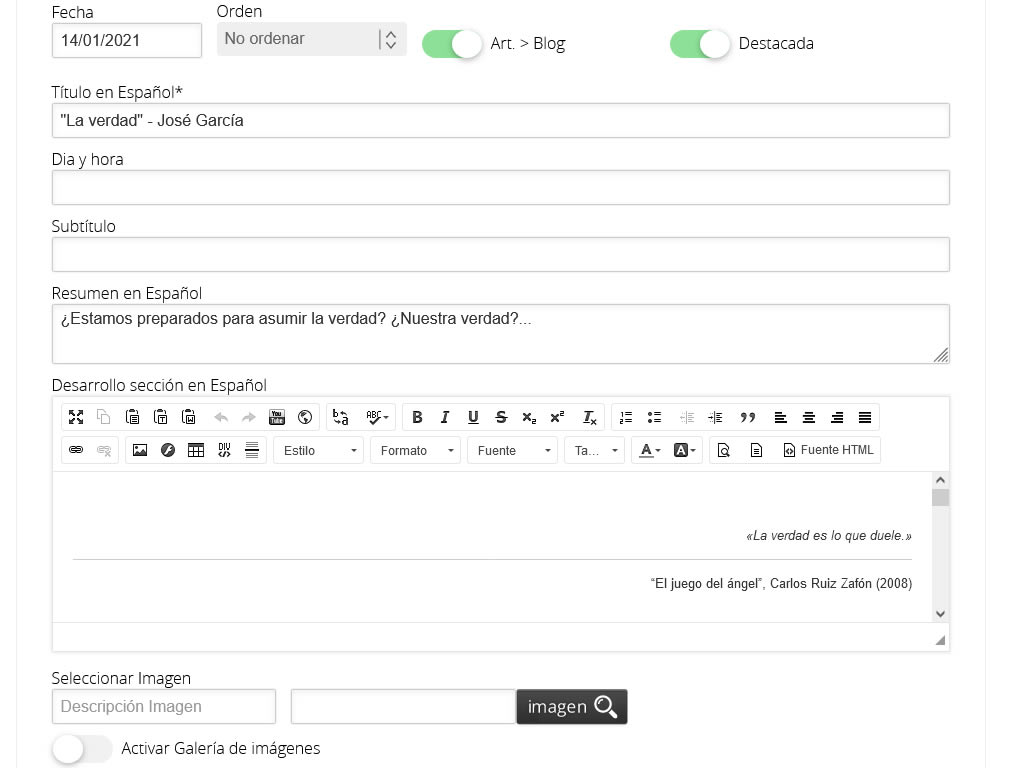Click the Subtítulo input field

point(500,255)
